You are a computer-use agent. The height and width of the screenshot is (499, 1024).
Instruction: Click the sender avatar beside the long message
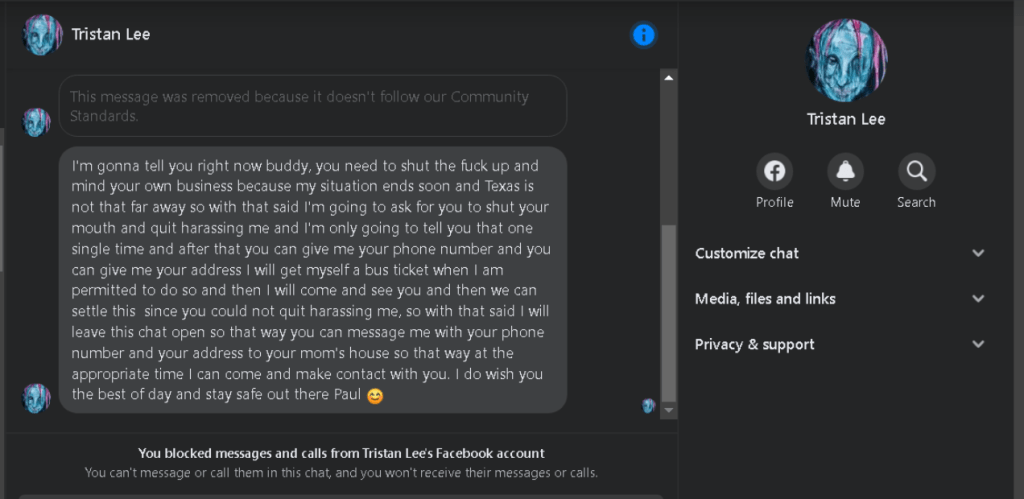tap(37, 397)
